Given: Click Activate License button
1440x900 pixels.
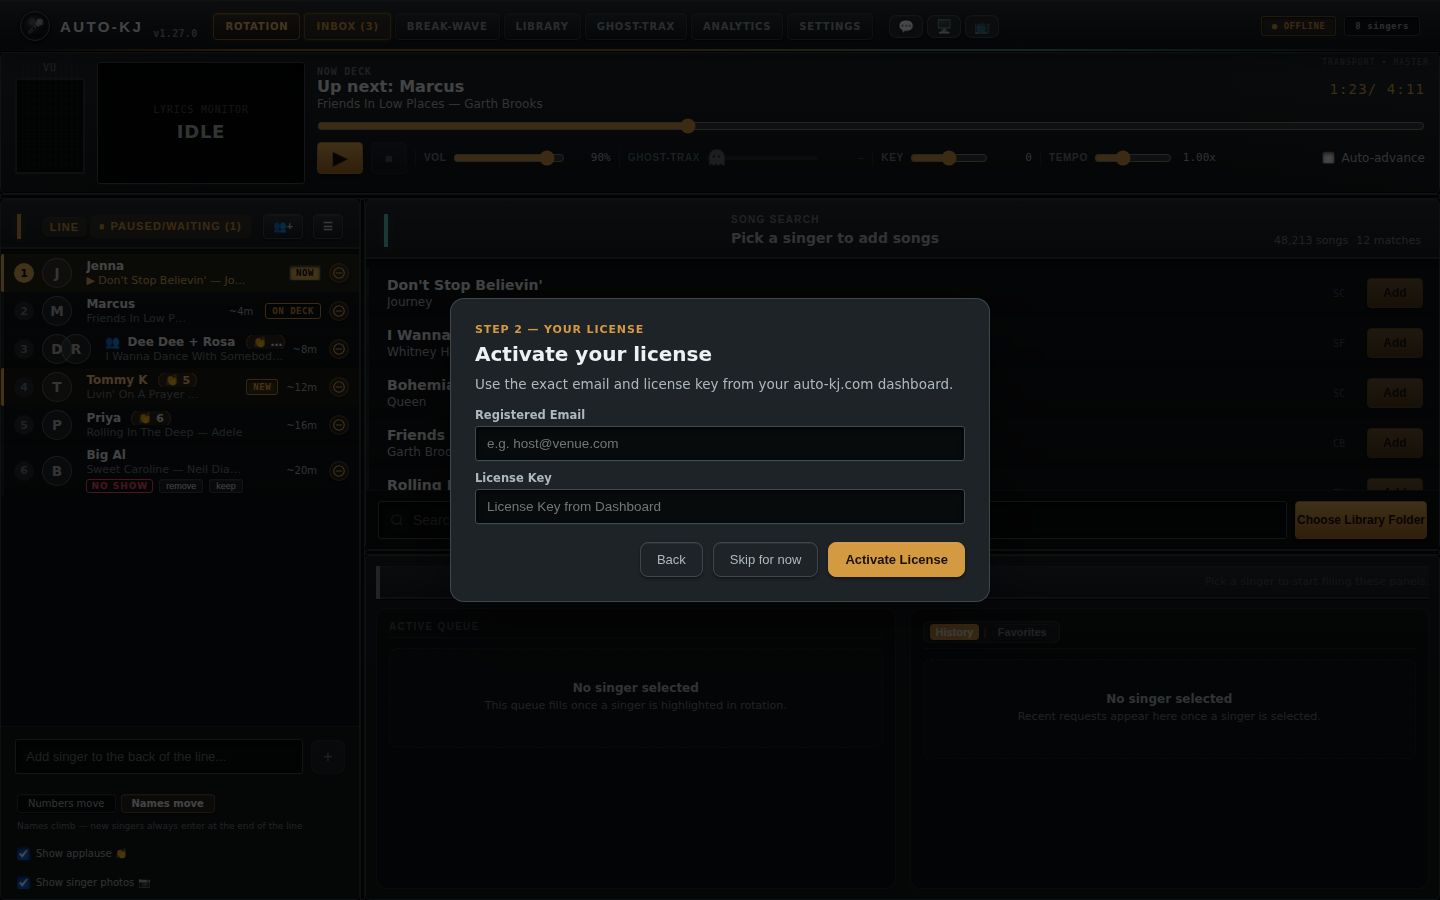Looking at the screenshot, I should pyautogui.click(x=896, y=560).
